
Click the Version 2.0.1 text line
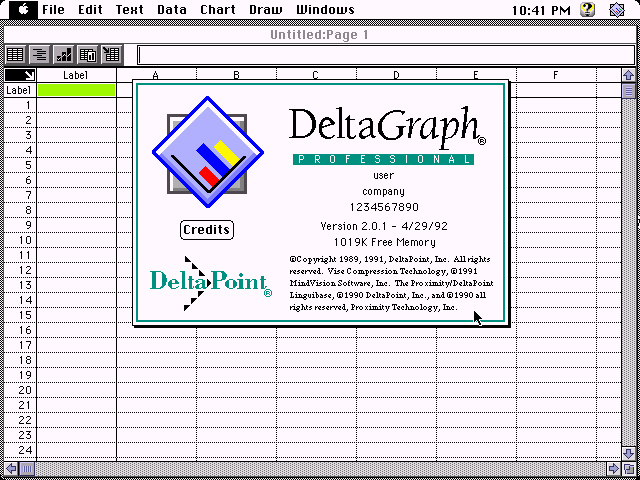click(x=384, y=226)
